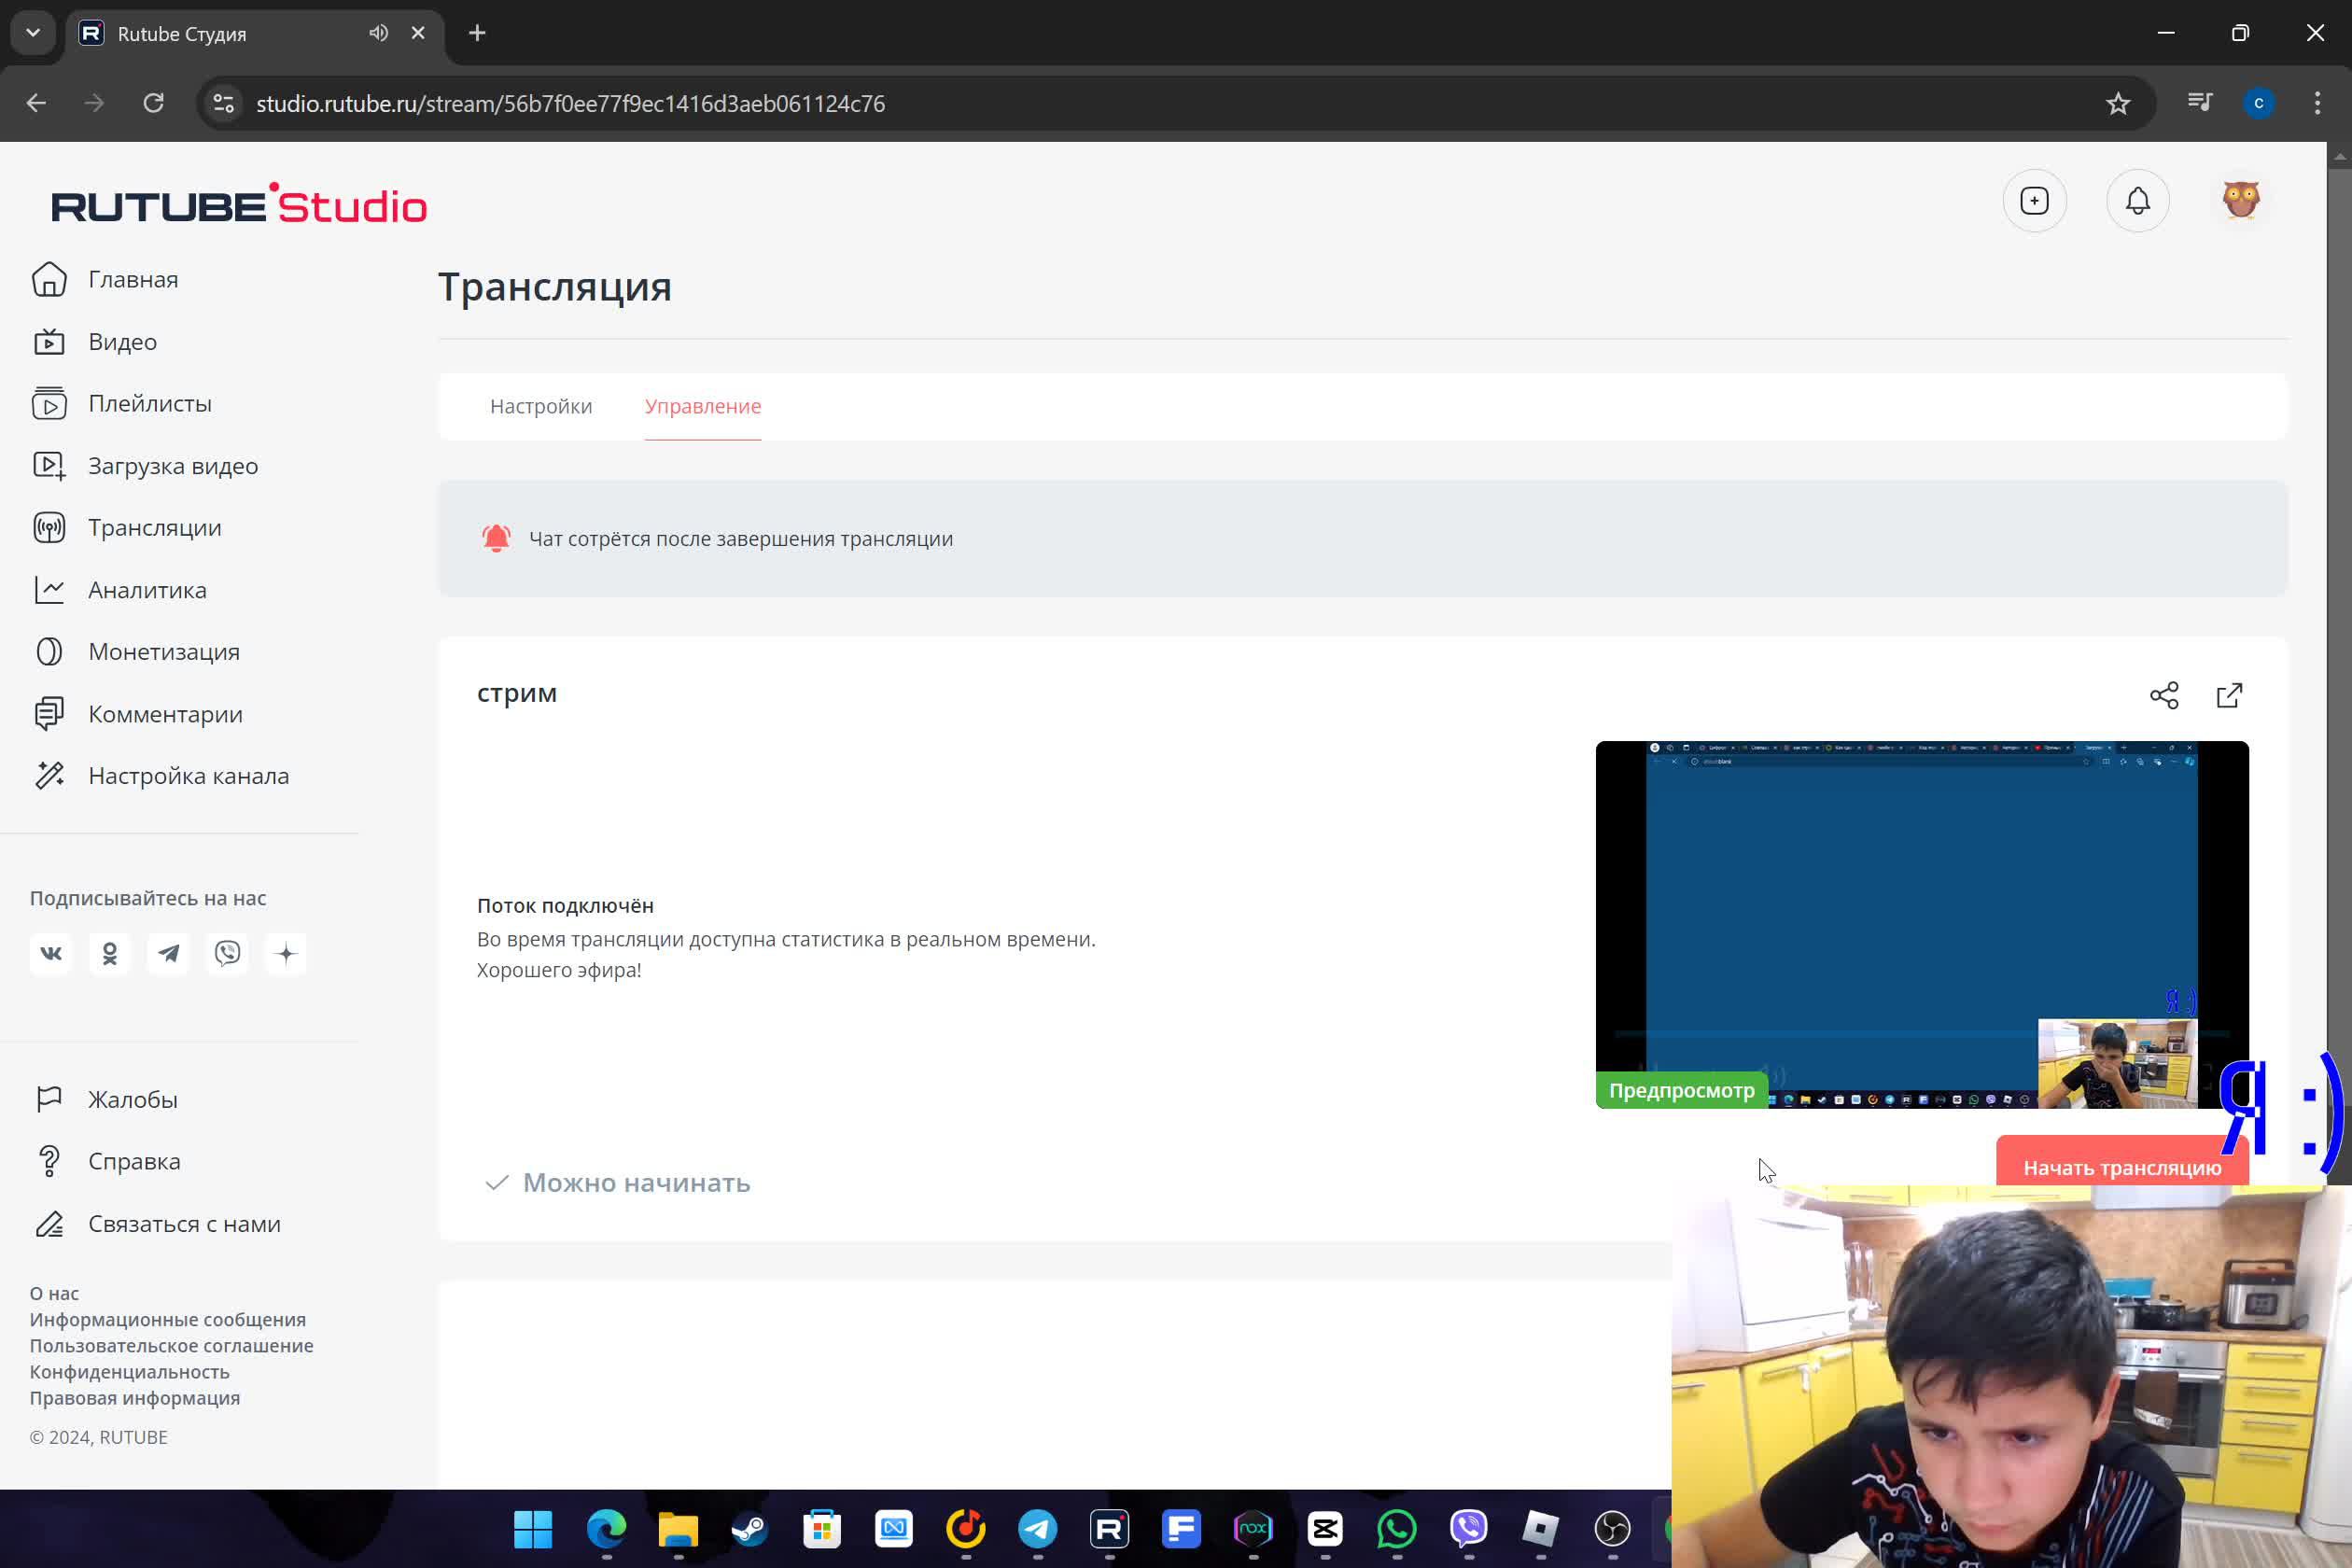2352x1568 pixels.
Task: Go back to the previous page
Action: [36, 103]
